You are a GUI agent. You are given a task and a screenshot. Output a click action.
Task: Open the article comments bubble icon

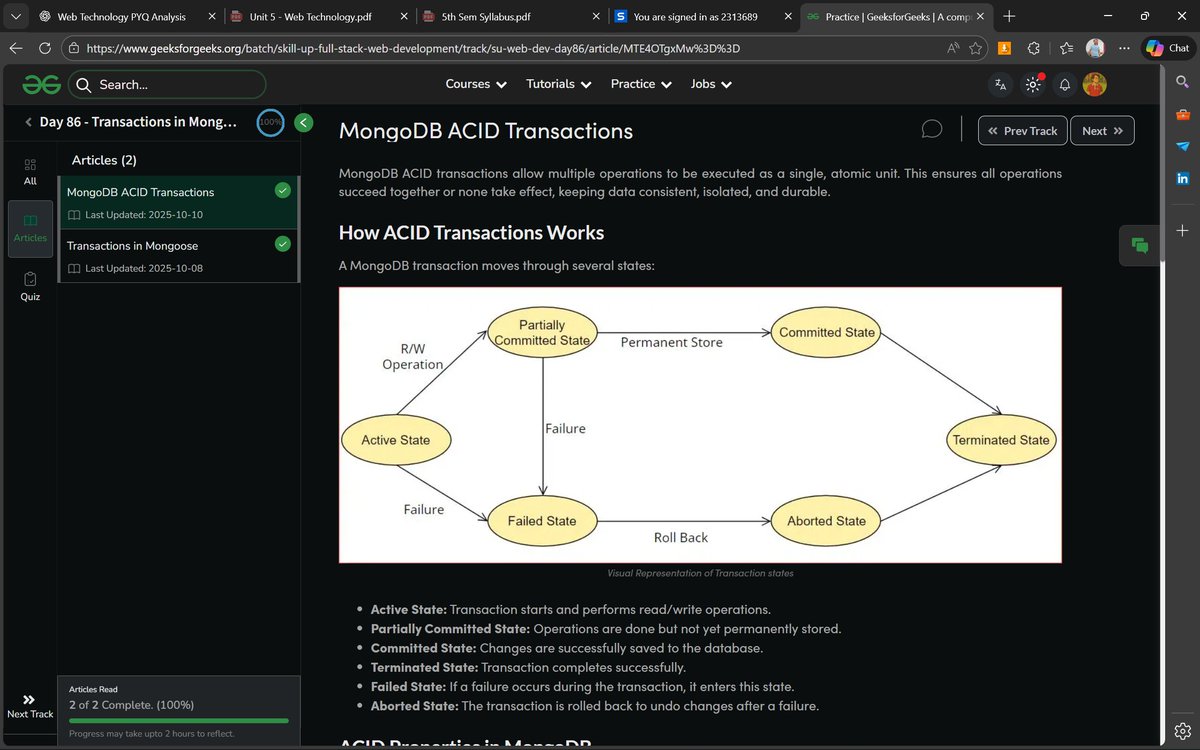(932, 130)
